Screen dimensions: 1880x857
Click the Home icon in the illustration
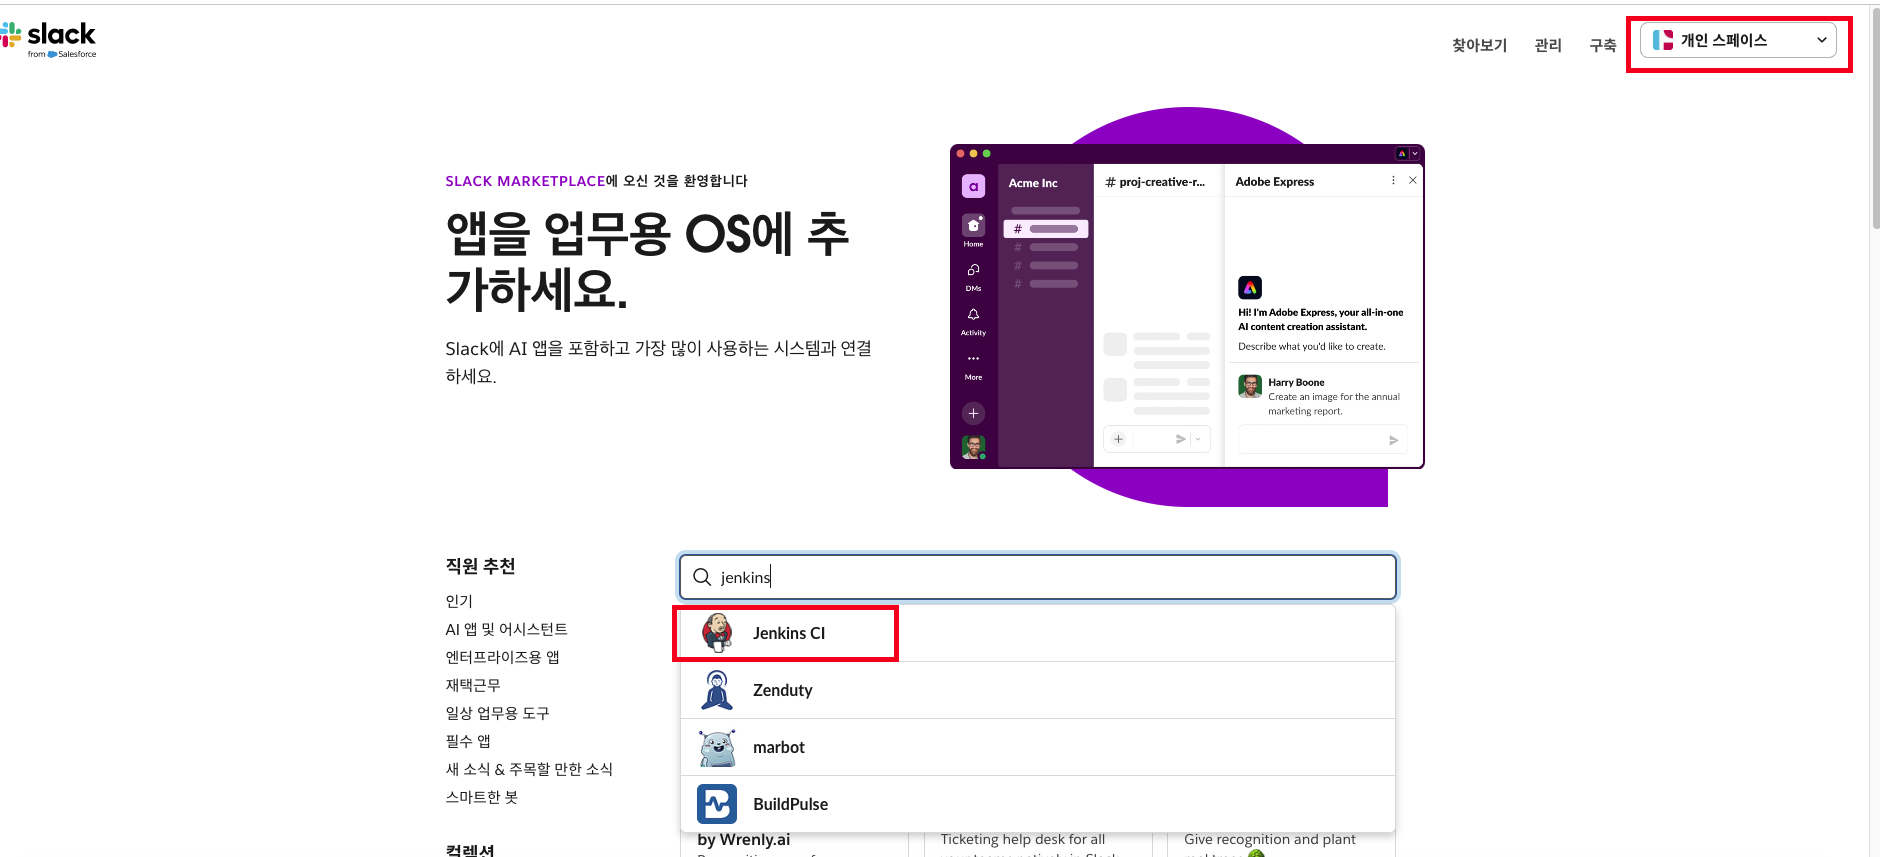click(973, 225)
